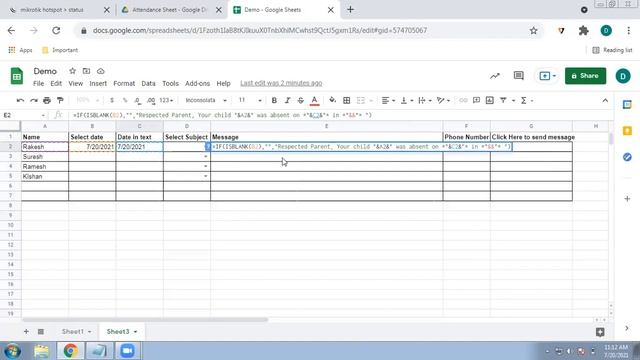Toggle bold formatting
The height and width of the screenshot is (360, 640).
(274, 100)
